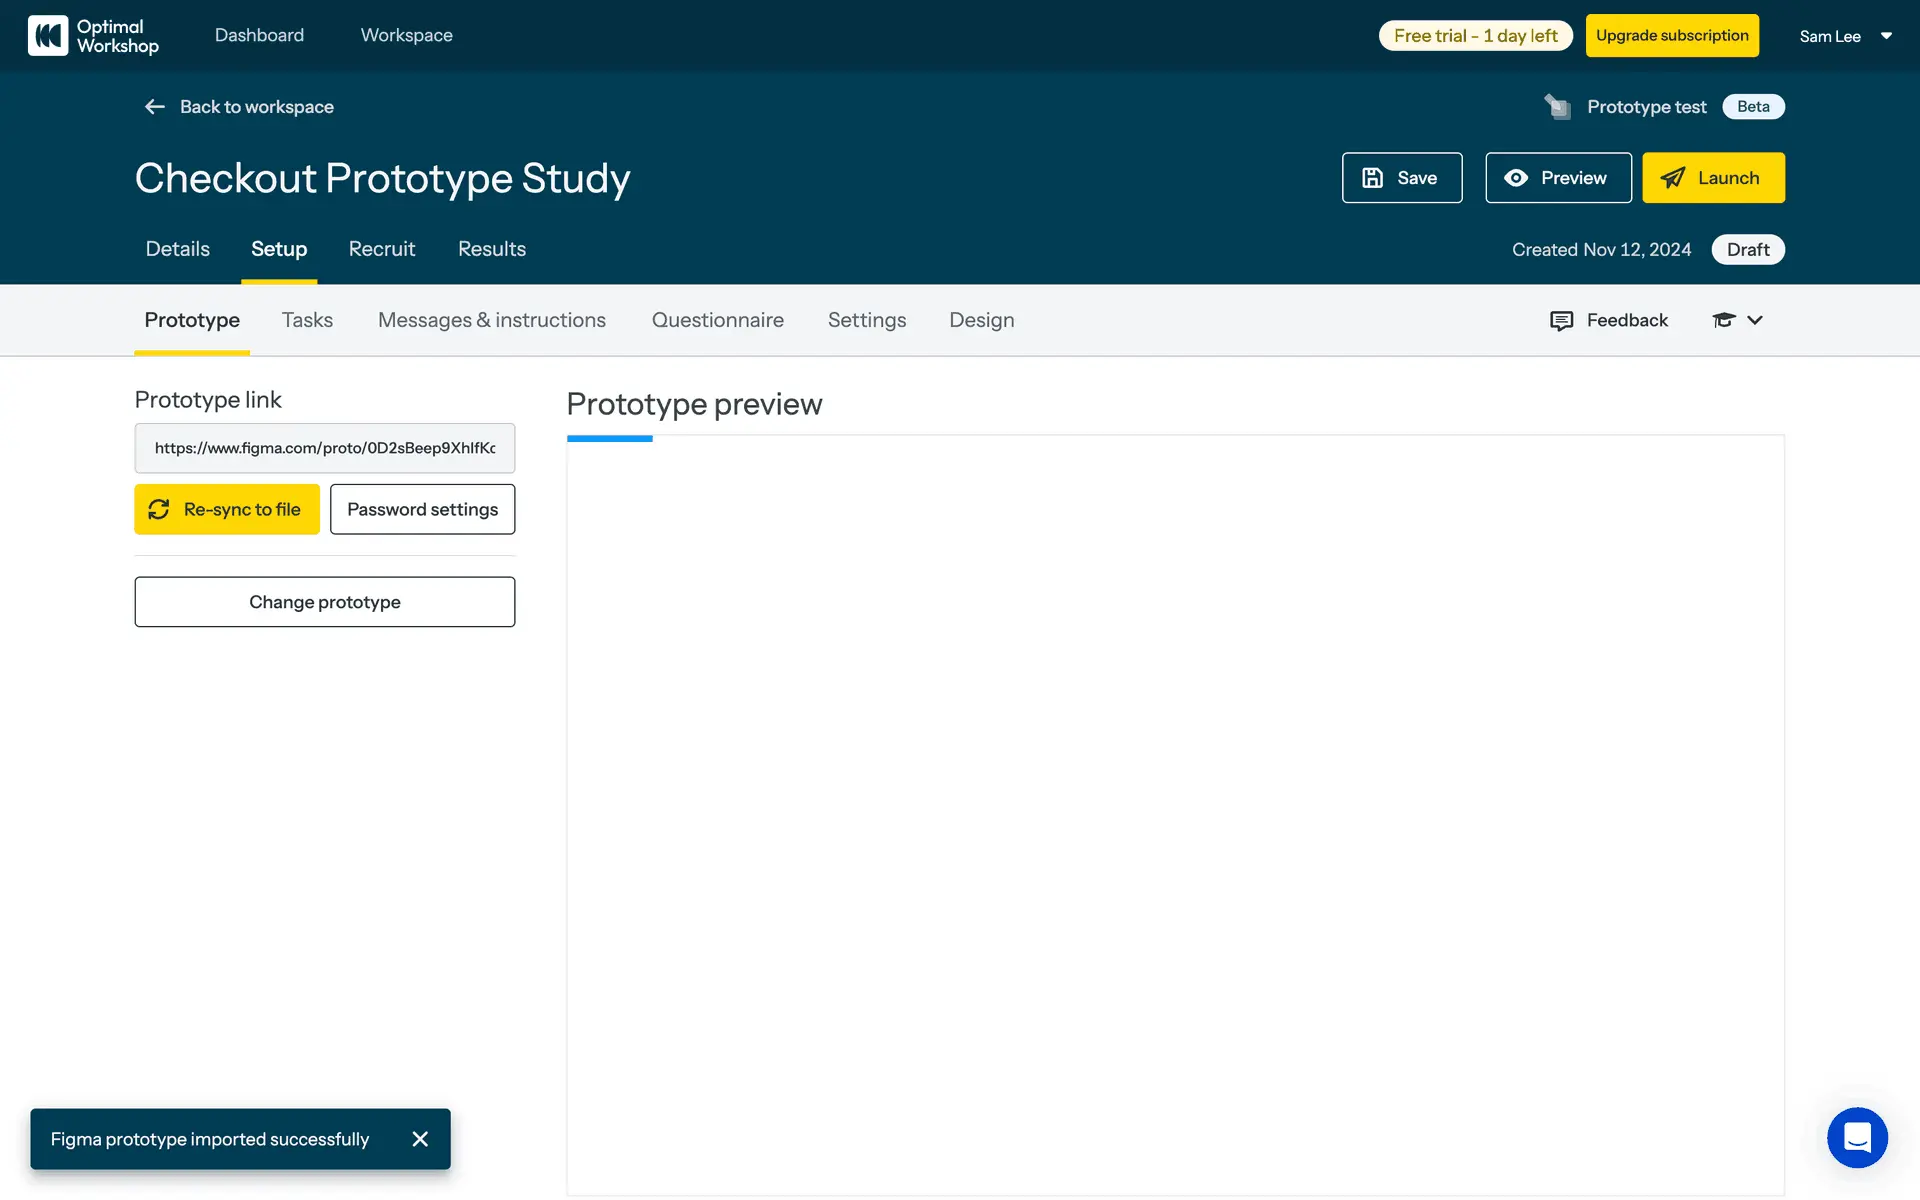This screenshot has width=1920, height=1200.
Task: Click Upgrade subscription button
Action: click(1671, 36)
